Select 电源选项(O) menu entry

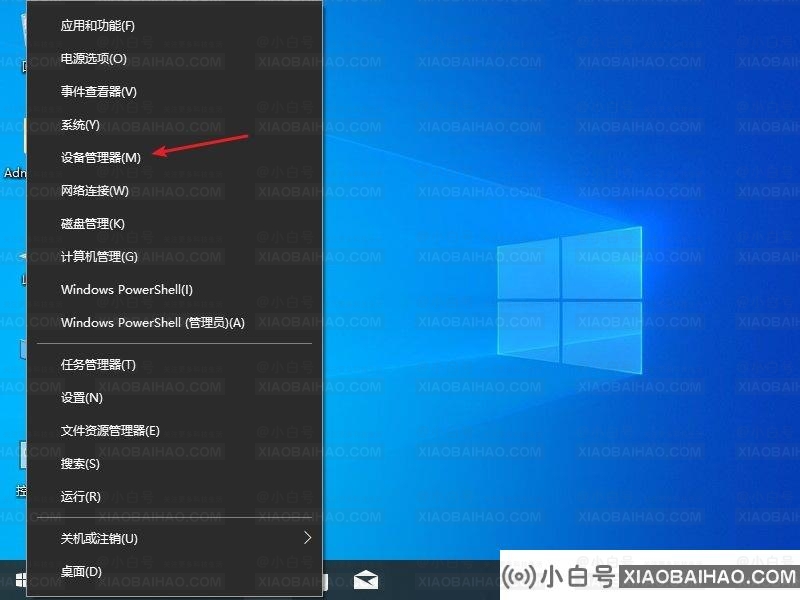point(174,59)
